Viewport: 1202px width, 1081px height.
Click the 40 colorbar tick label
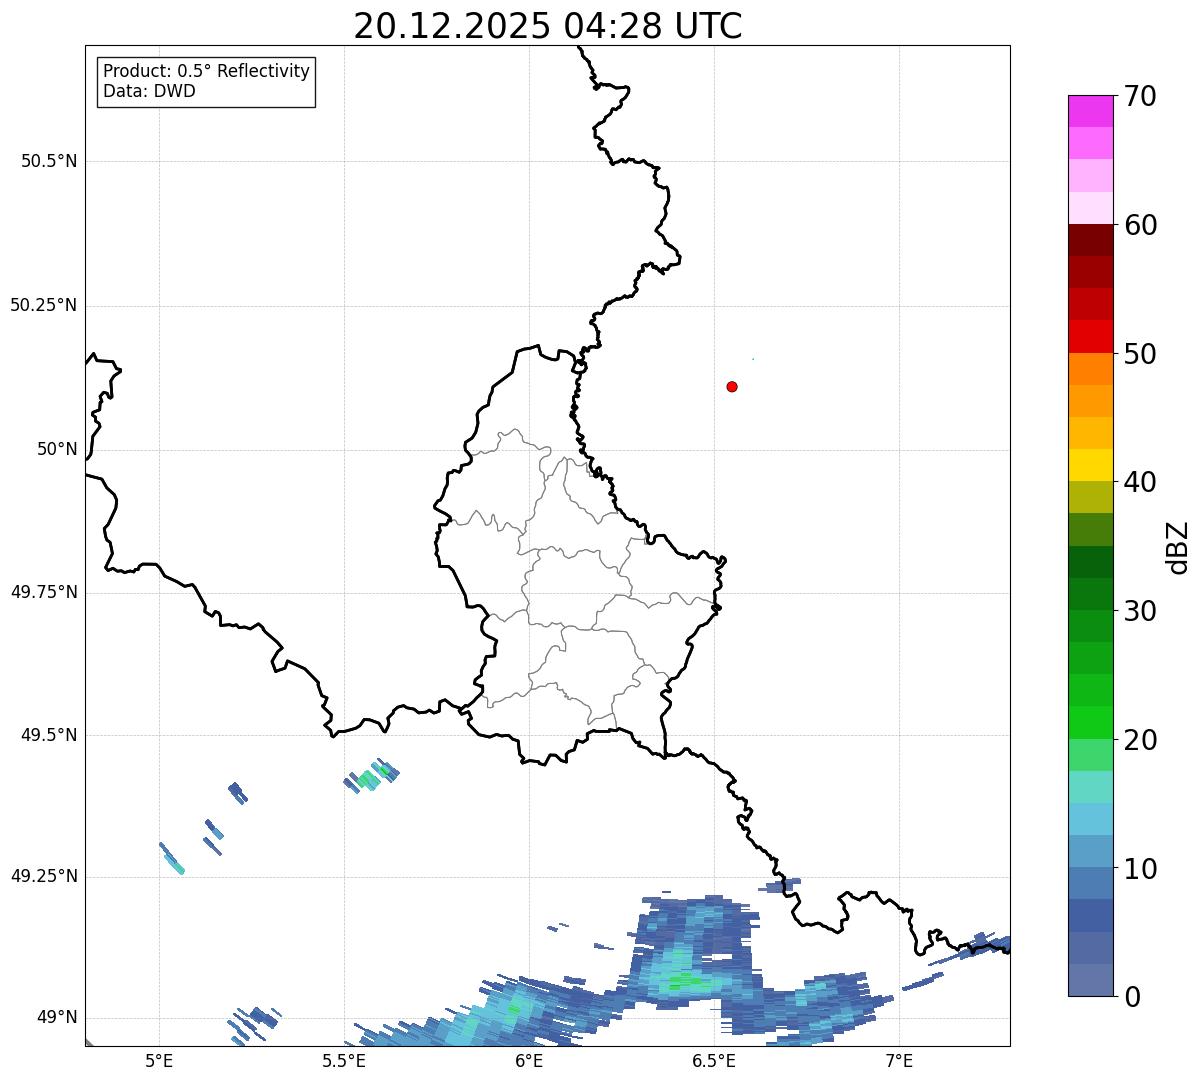click(x=1140, y=483)
